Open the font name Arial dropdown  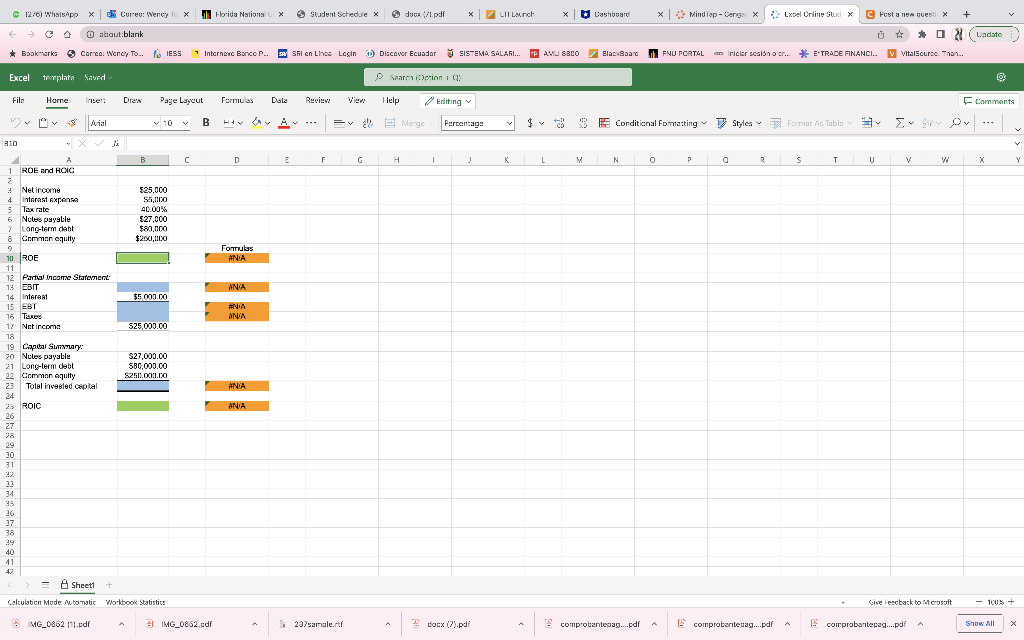156,123
